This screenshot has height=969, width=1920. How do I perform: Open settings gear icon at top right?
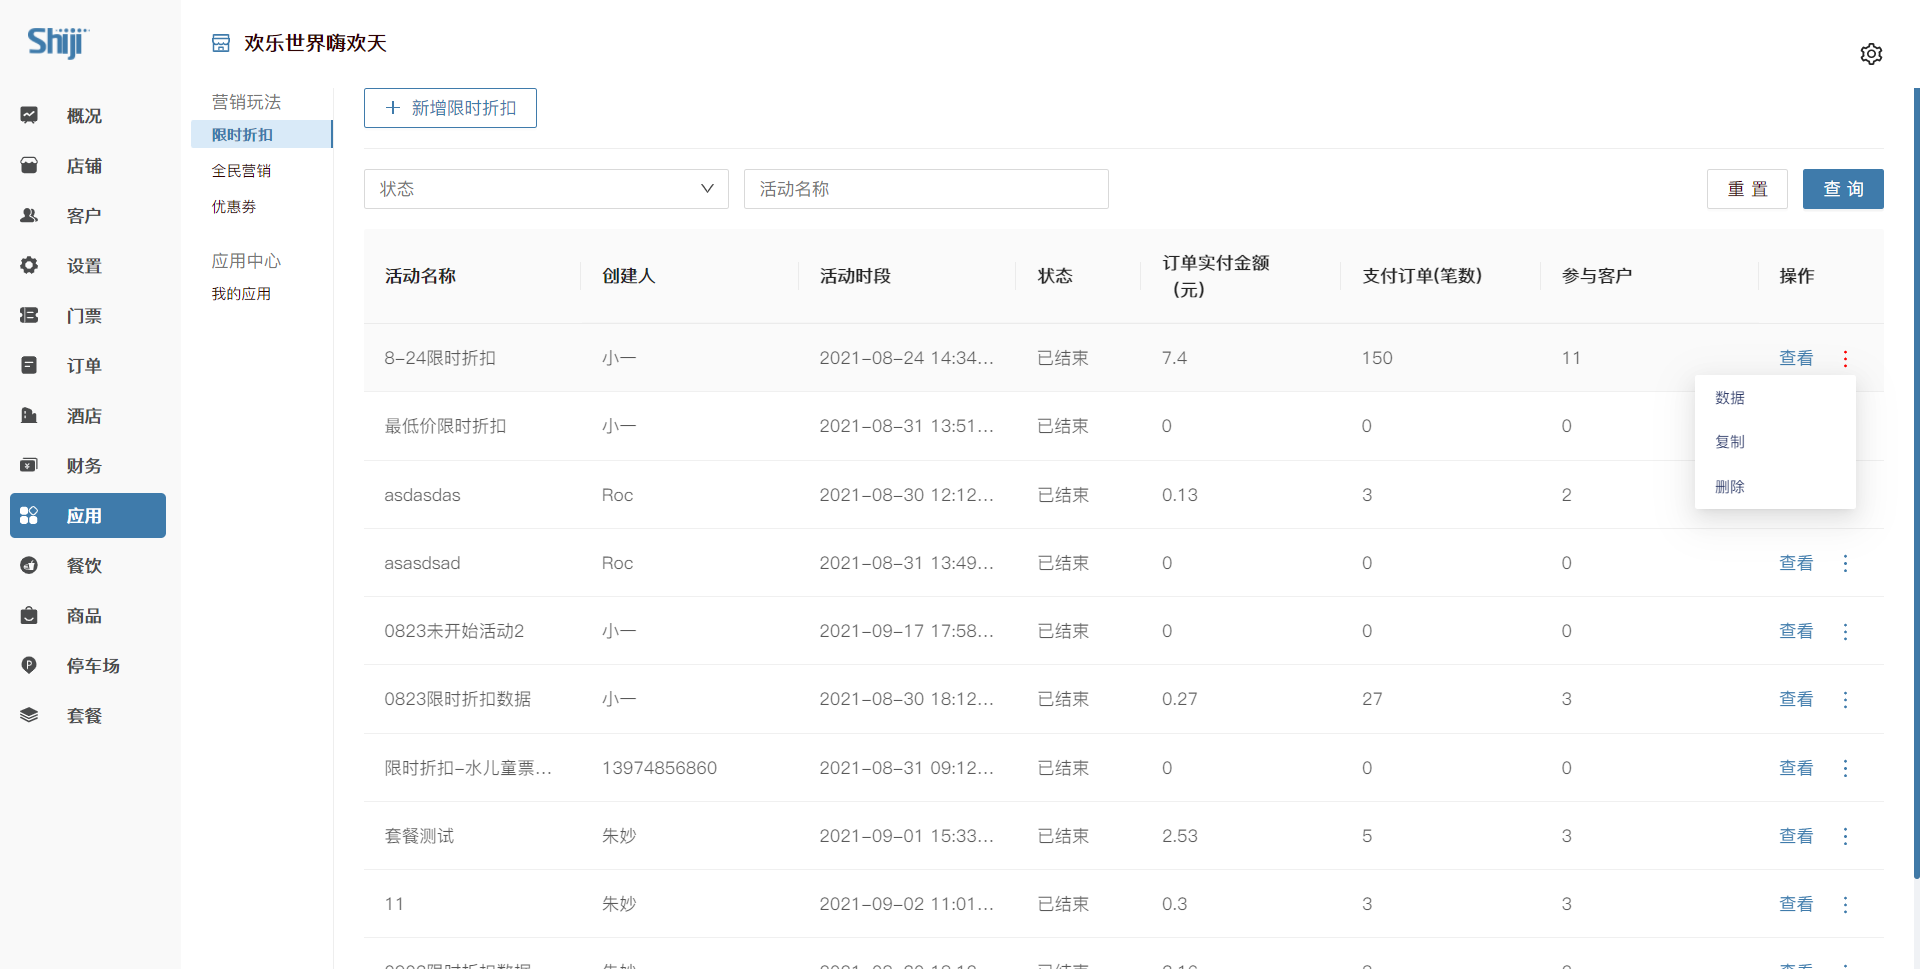pyautogui.click(x=1871, y=54)
